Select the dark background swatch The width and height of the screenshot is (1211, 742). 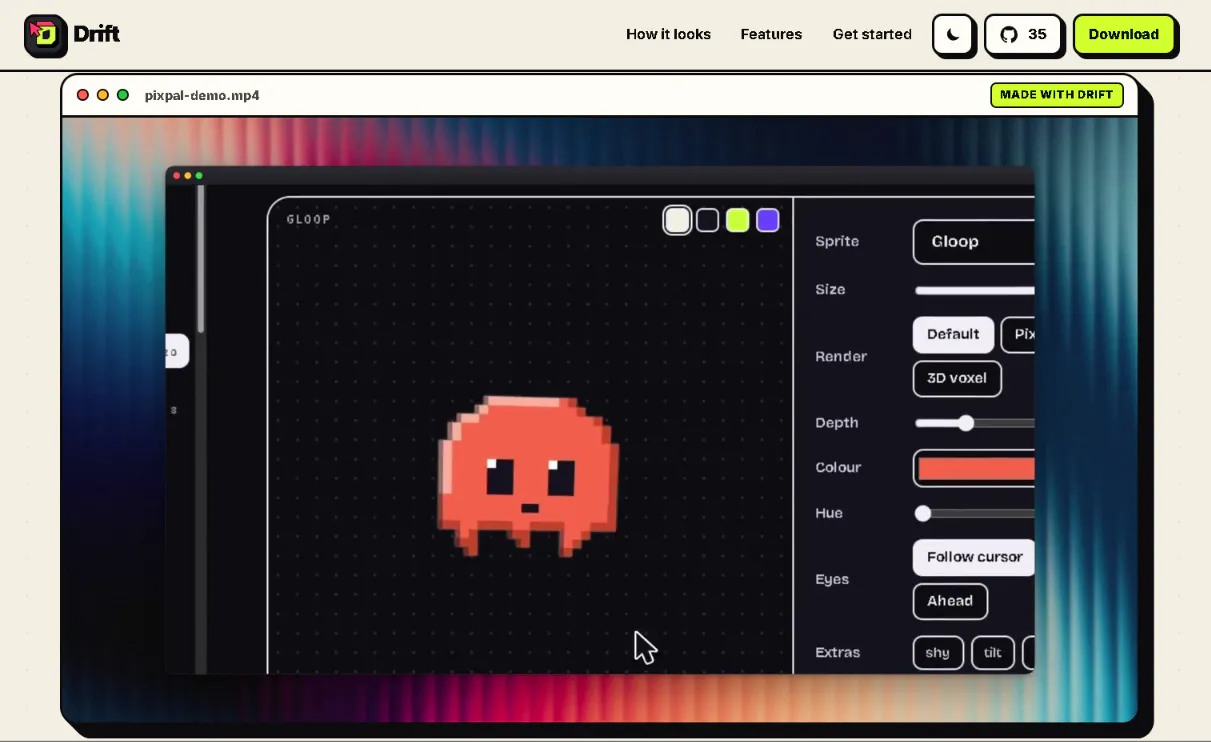click(708, 220)
